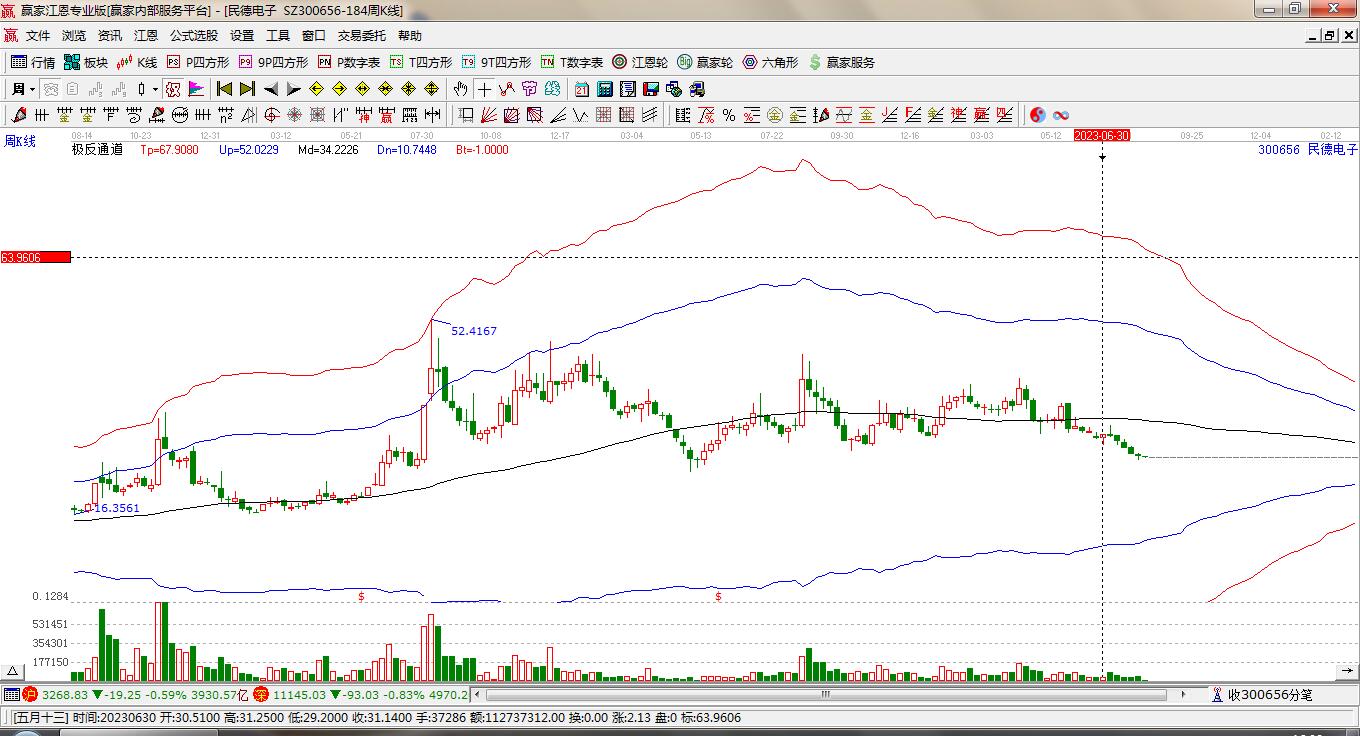Open the 浏览 menu
Viewport: 1360px width, 736px height.
(74, 36)
